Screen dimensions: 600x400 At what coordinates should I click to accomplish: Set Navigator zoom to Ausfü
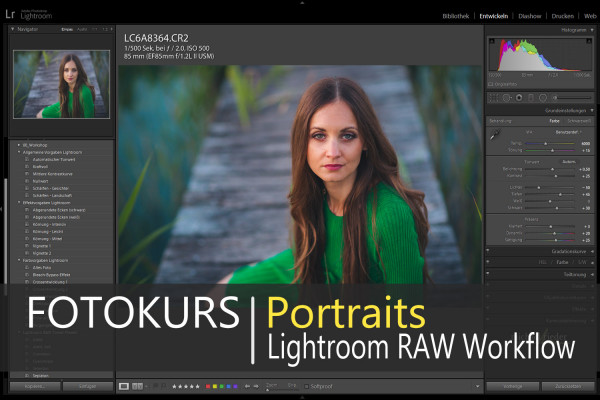point(82,29)
